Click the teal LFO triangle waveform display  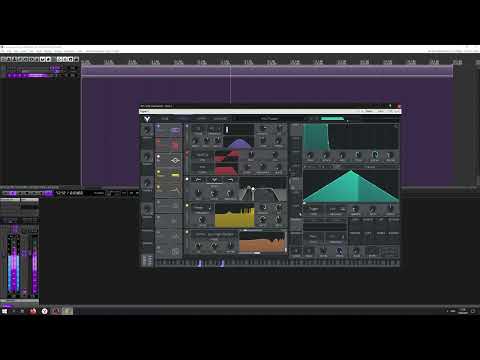351,186
